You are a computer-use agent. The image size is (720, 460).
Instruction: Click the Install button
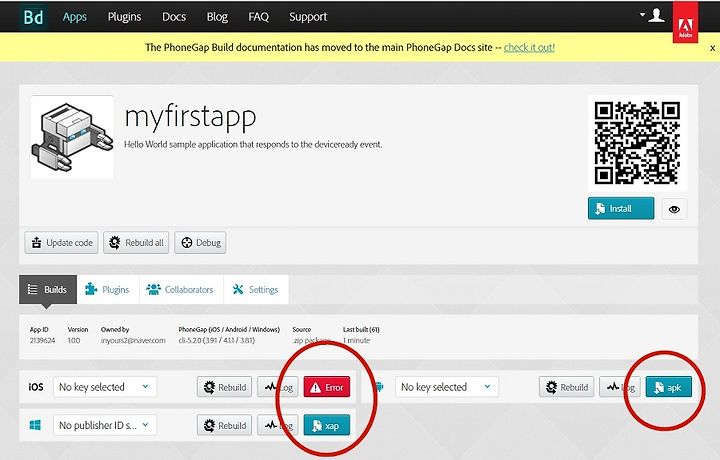(x=621, y=208)
